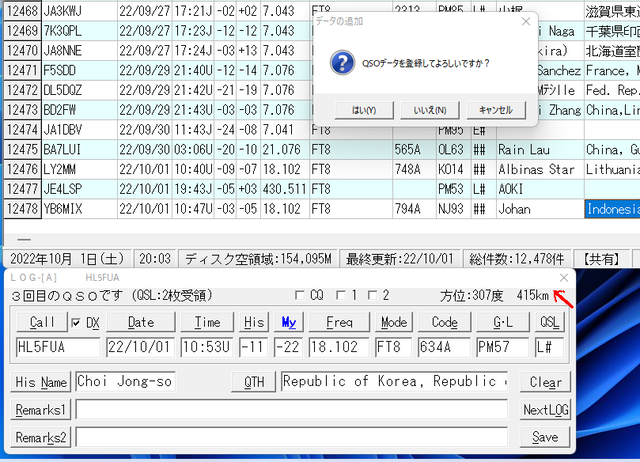Select log row number 12477

pos(22,189)
